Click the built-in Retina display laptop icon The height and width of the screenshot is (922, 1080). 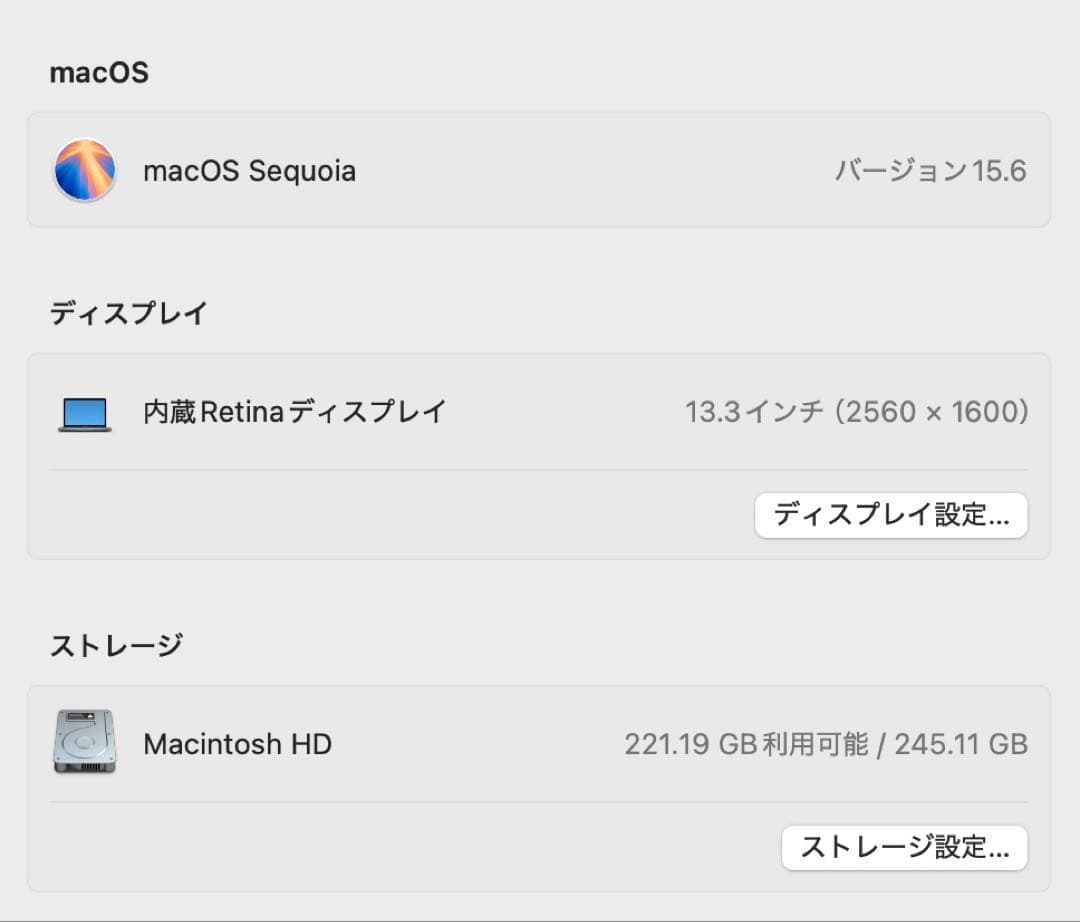(84, 411)
